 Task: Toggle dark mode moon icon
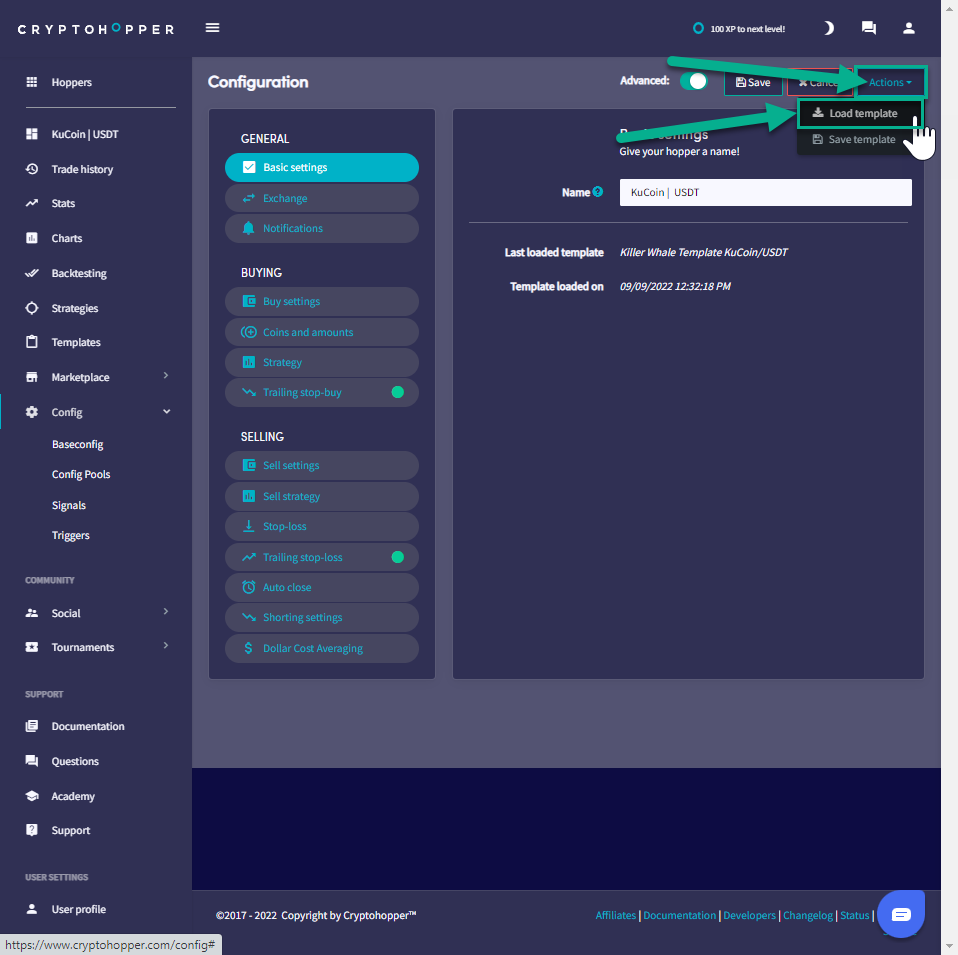828,28
